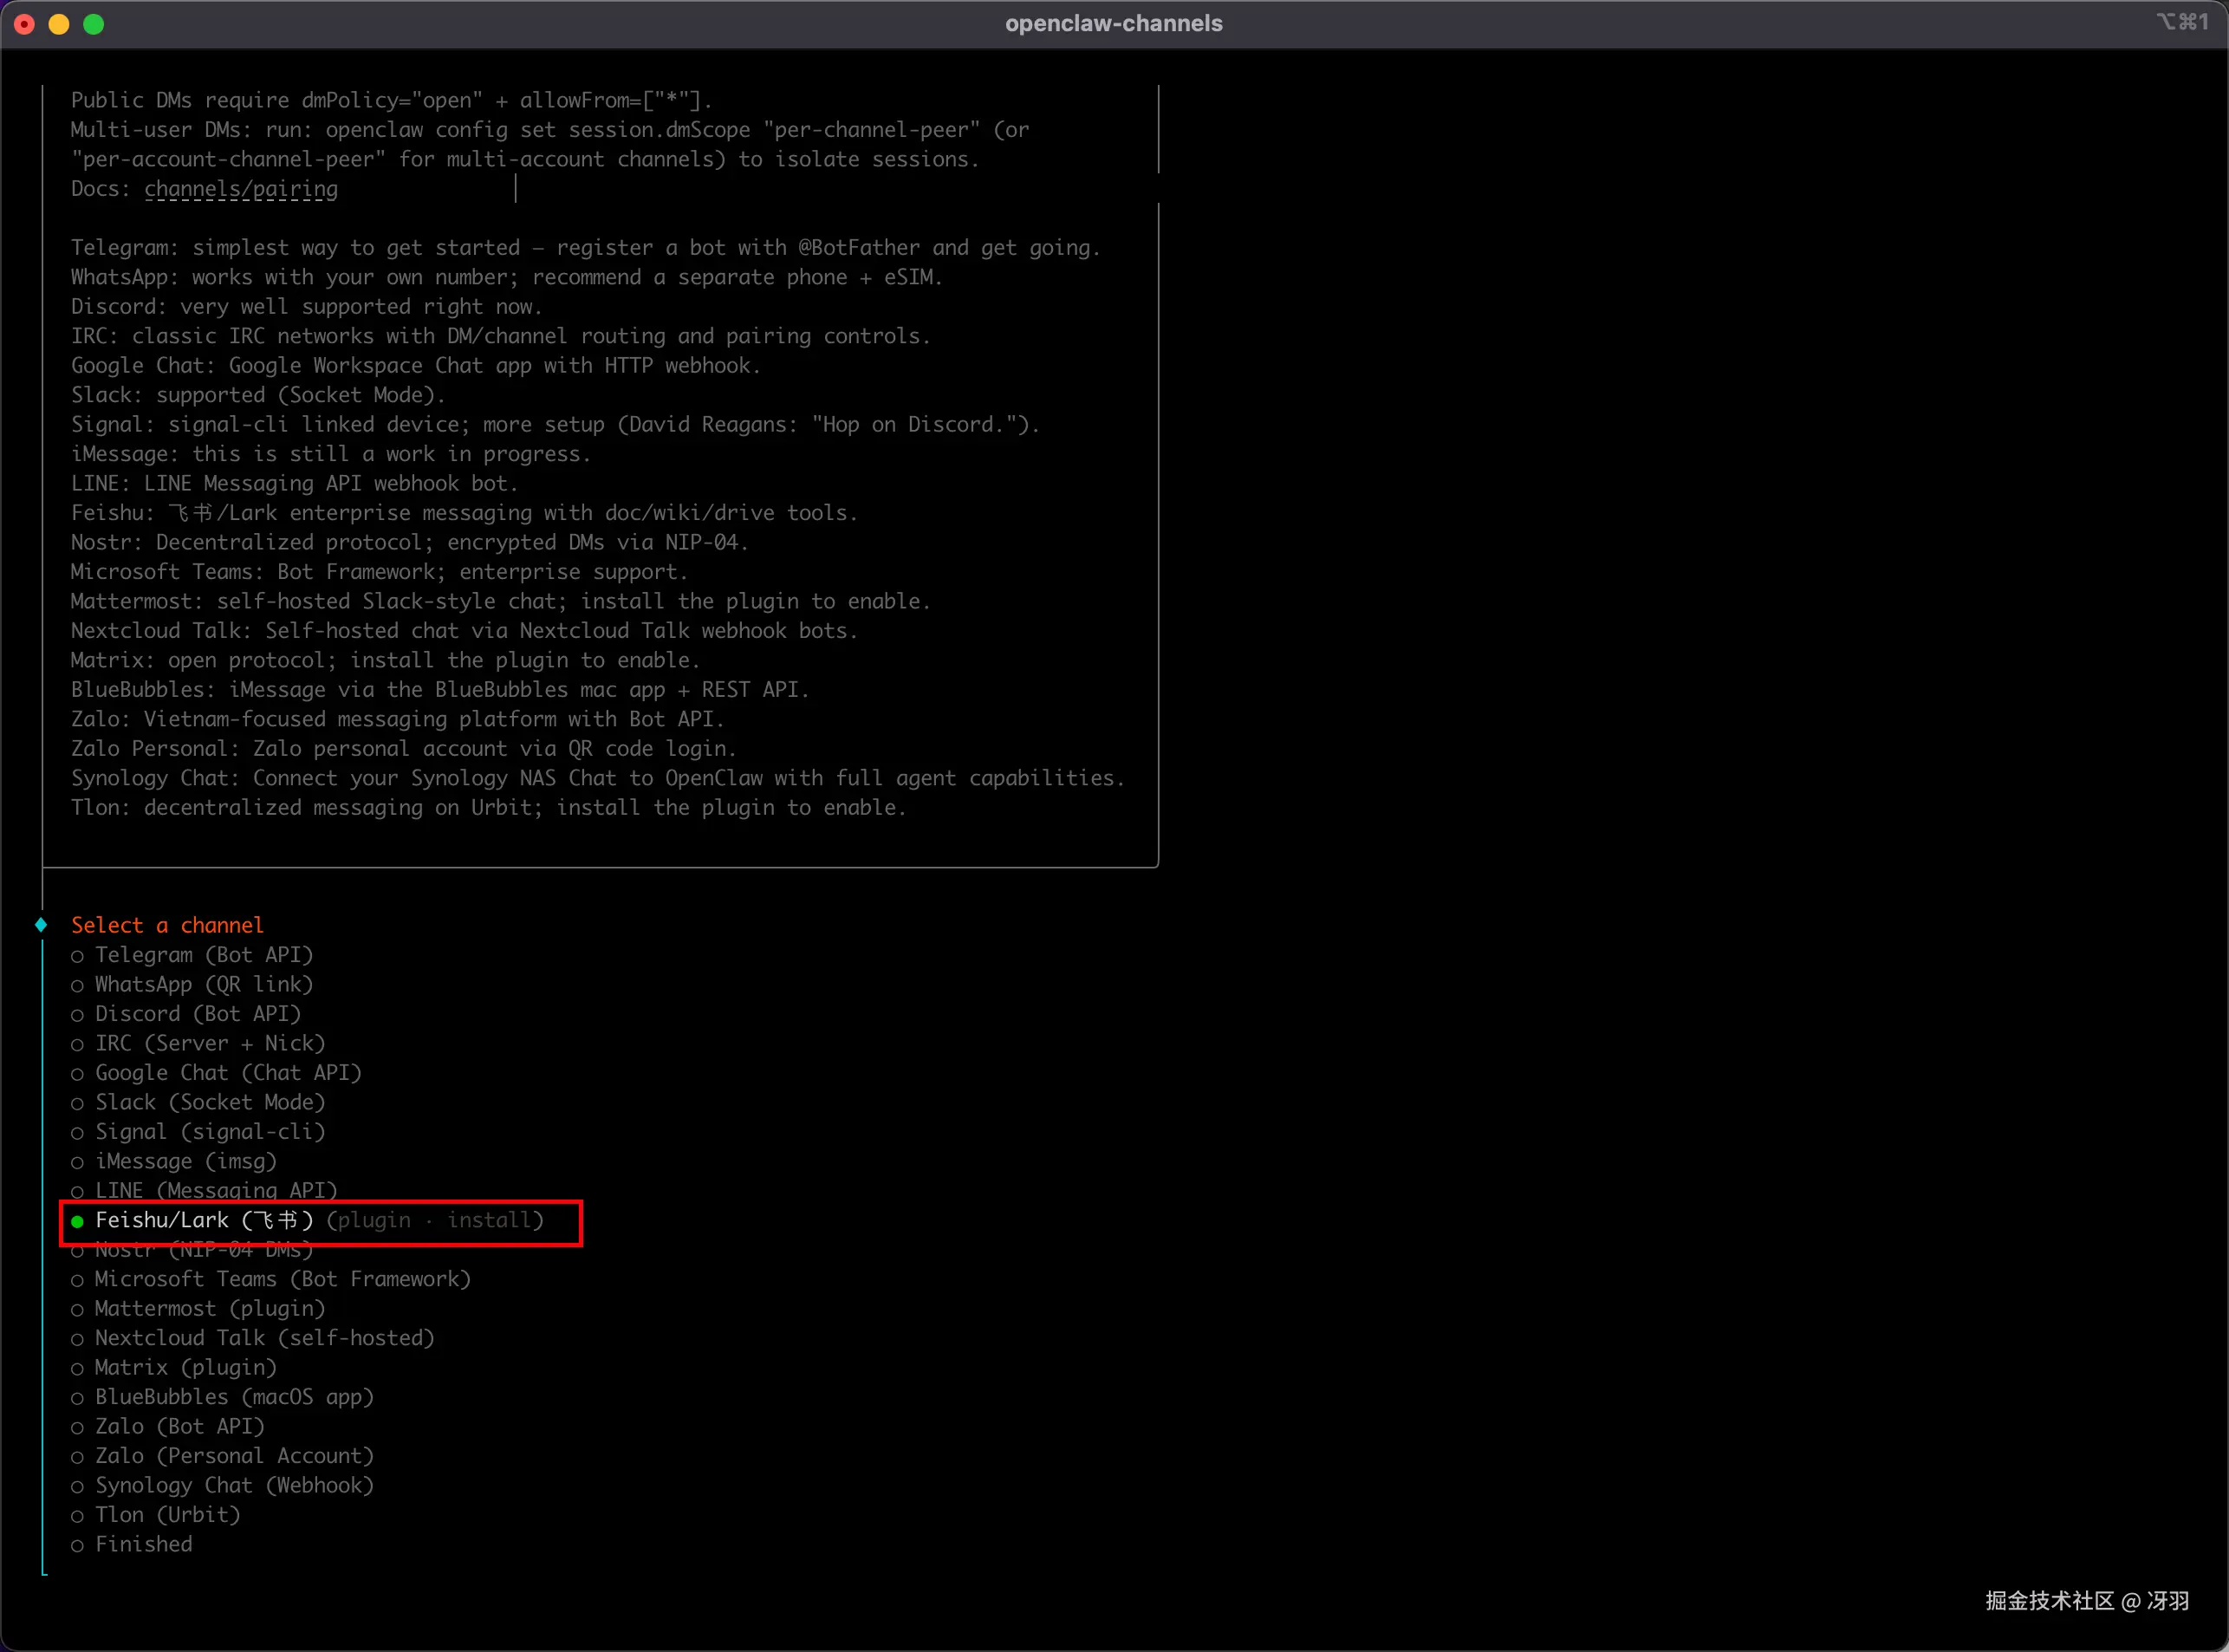This screenshot has height=1652, width=2229.
Task: Select Synology Chat (Webhook) option
Action: (233, 1485)
